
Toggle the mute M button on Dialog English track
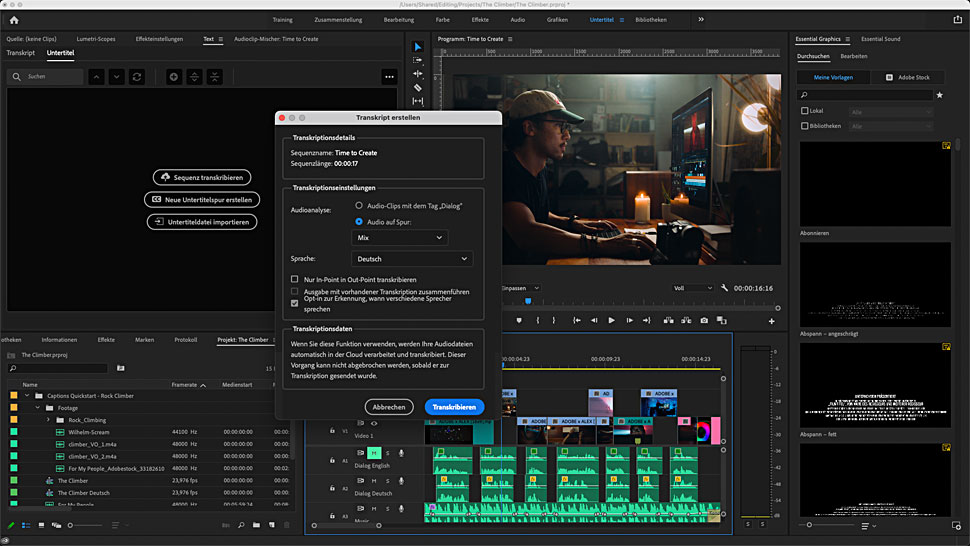click(x=374, y=453)
